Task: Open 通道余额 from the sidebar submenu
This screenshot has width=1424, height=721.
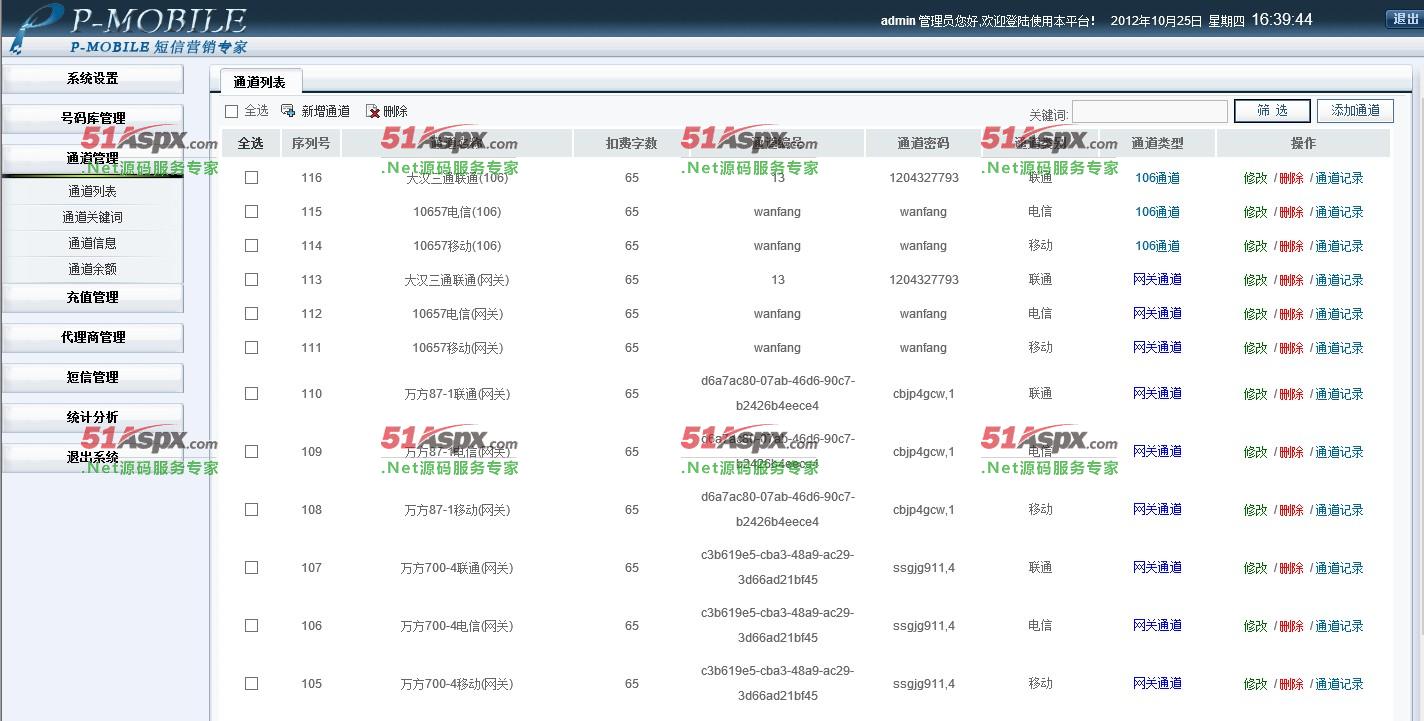Action: pyautogui.click(x=92, y=269)
